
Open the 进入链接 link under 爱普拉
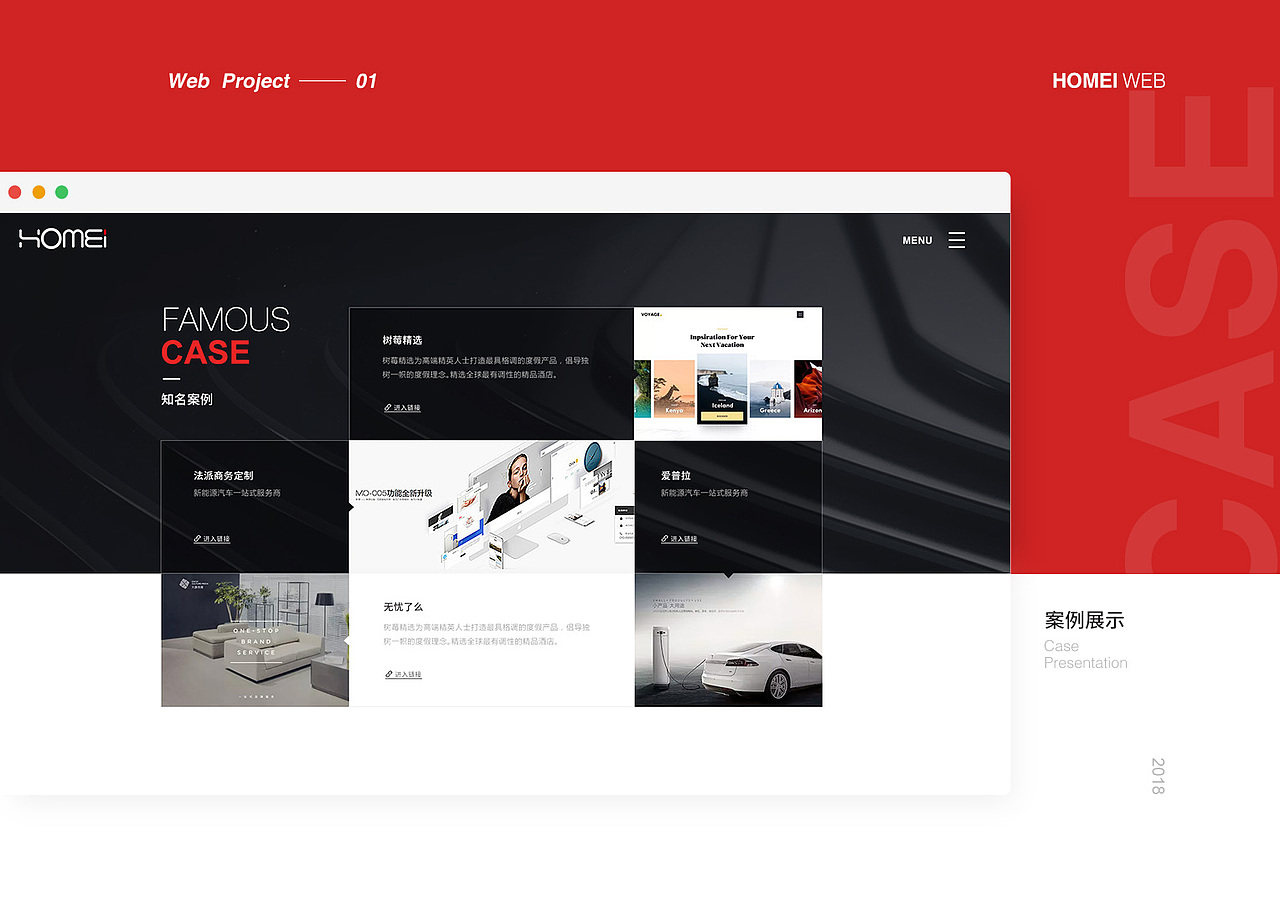pos(679,539)
